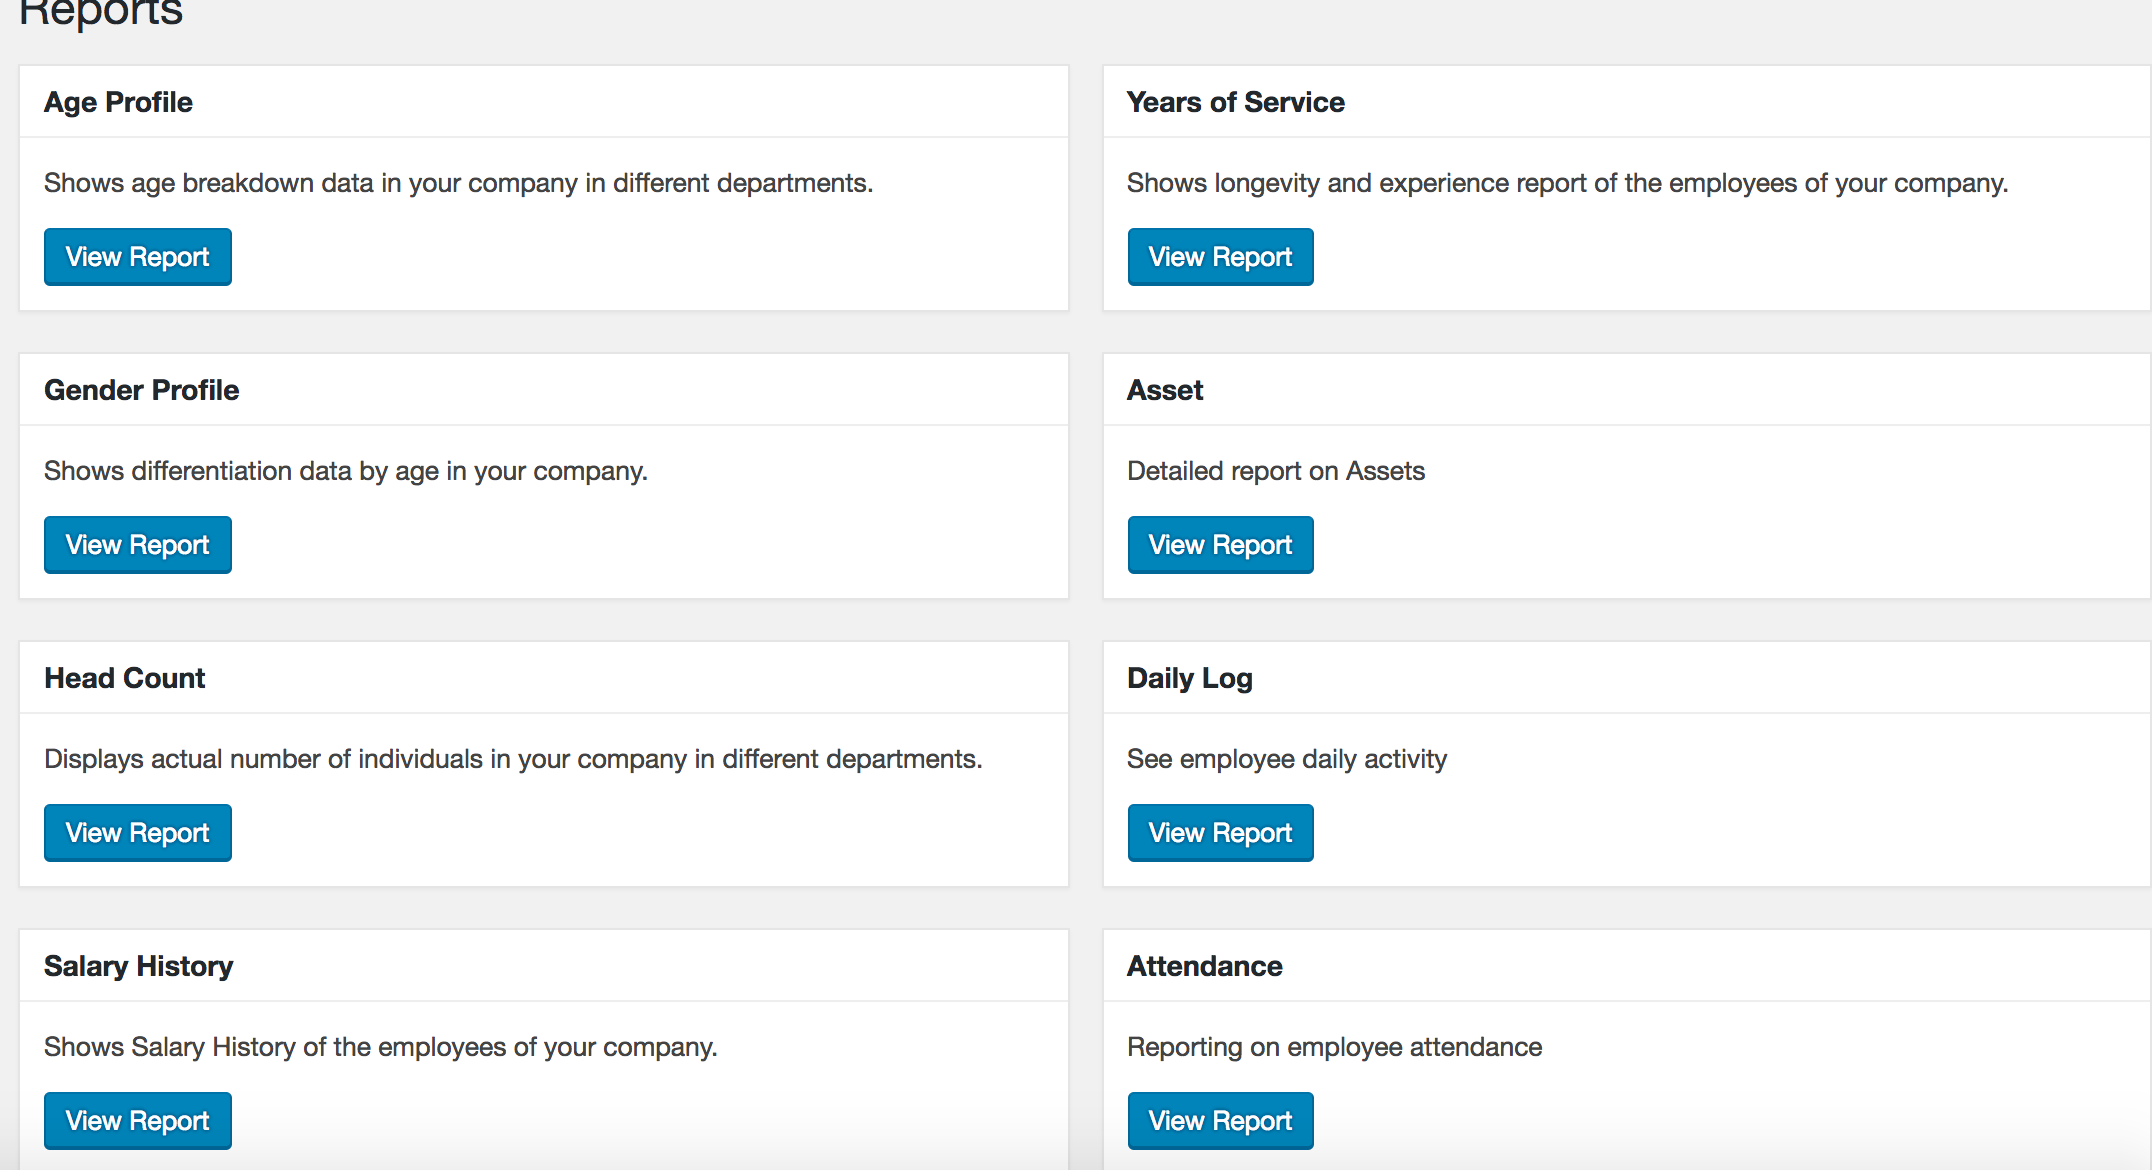Open the Asset report
2152x1170 pixels.
tap(1221, 545)
